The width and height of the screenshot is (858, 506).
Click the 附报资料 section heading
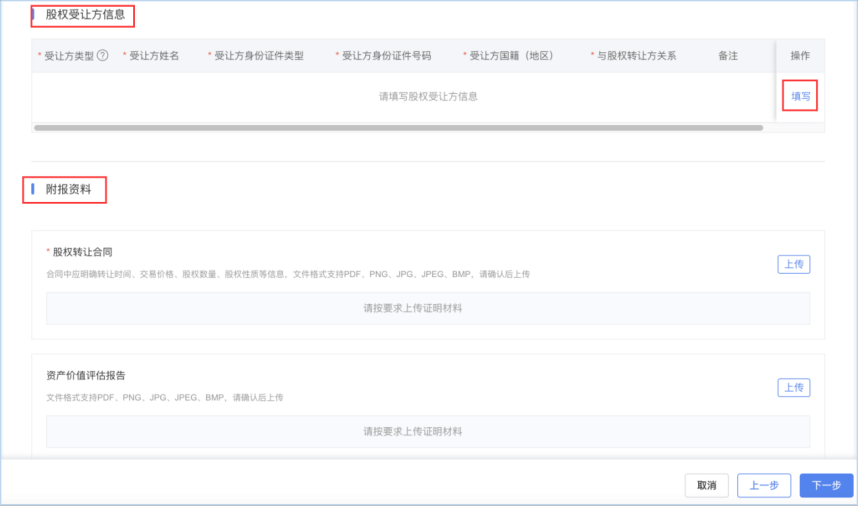(68, 189)
